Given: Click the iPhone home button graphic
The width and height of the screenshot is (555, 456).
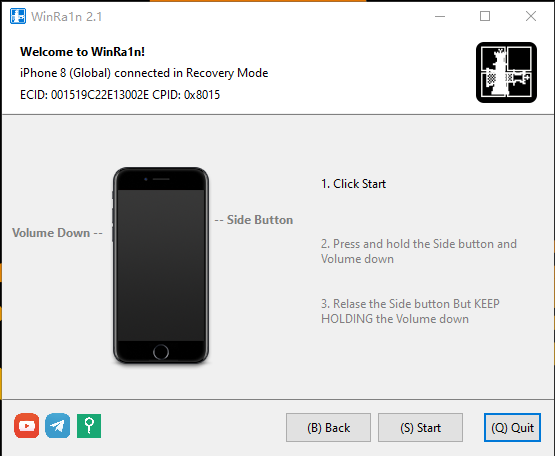Looking at the screenshot, I should tap(161, 352).
